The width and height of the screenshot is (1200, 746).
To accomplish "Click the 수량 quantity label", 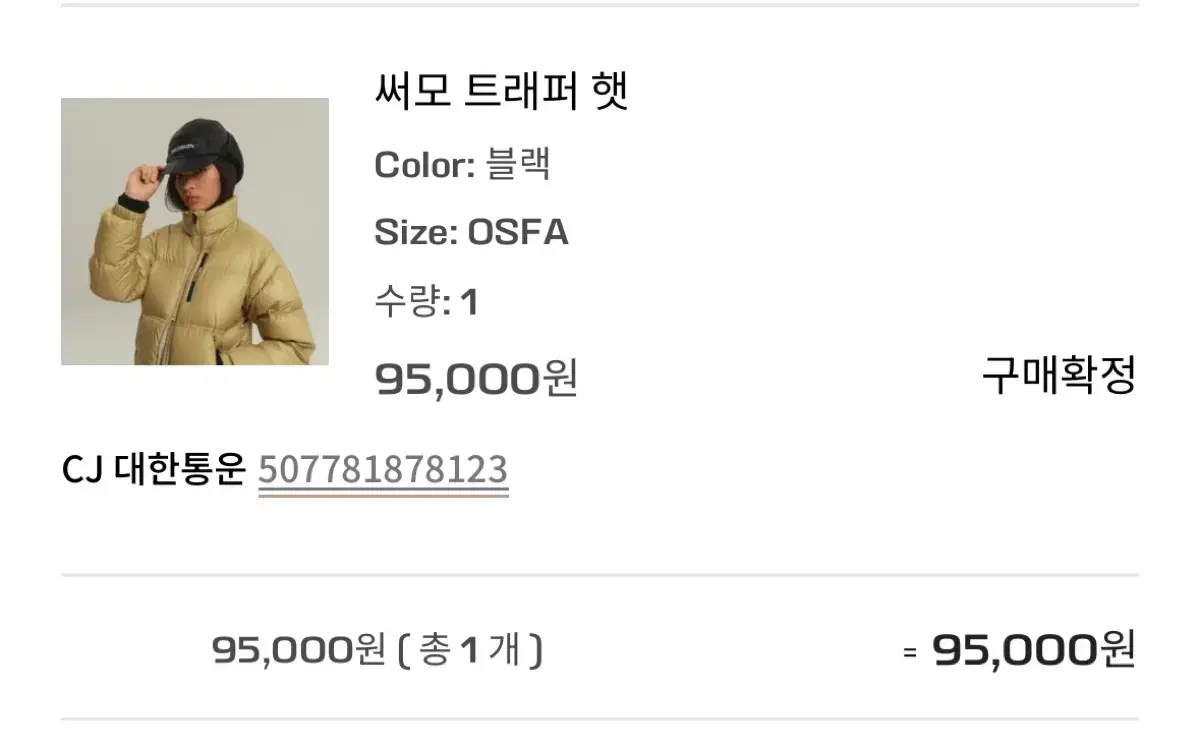I will click(407, 301).
